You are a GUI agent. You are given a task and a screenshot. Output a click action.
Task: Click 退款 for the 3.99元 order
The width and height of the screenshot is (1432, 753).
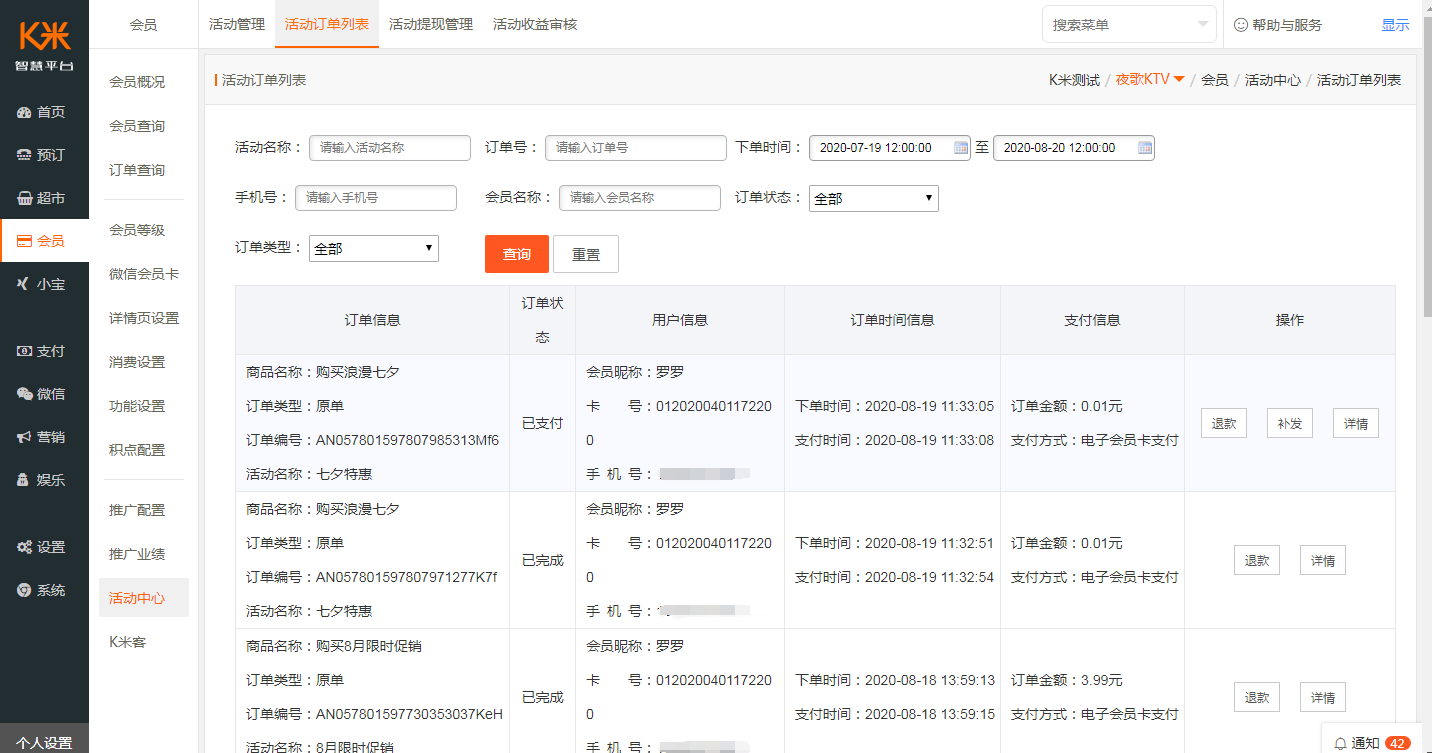[x=1257, y=697]
